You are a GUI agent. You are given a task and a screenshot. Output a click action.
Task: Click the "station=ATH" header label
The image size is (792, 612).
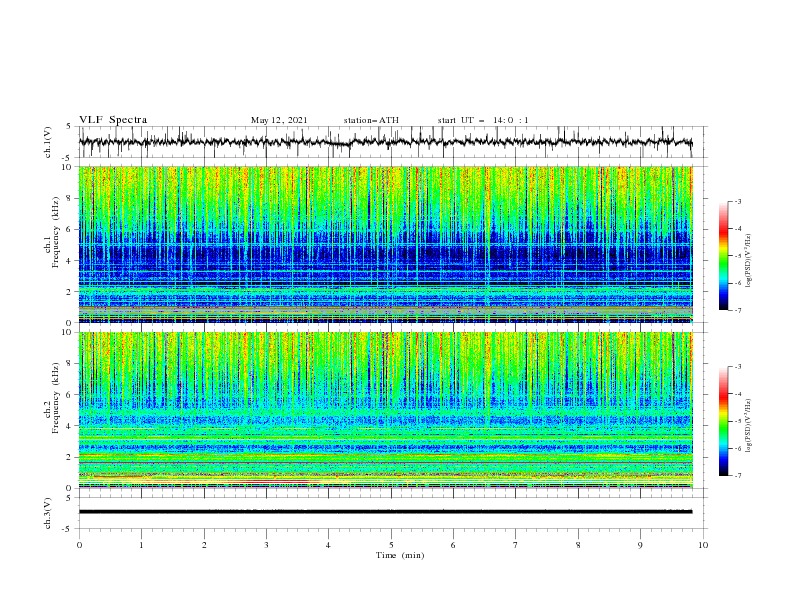coord(371,120)
